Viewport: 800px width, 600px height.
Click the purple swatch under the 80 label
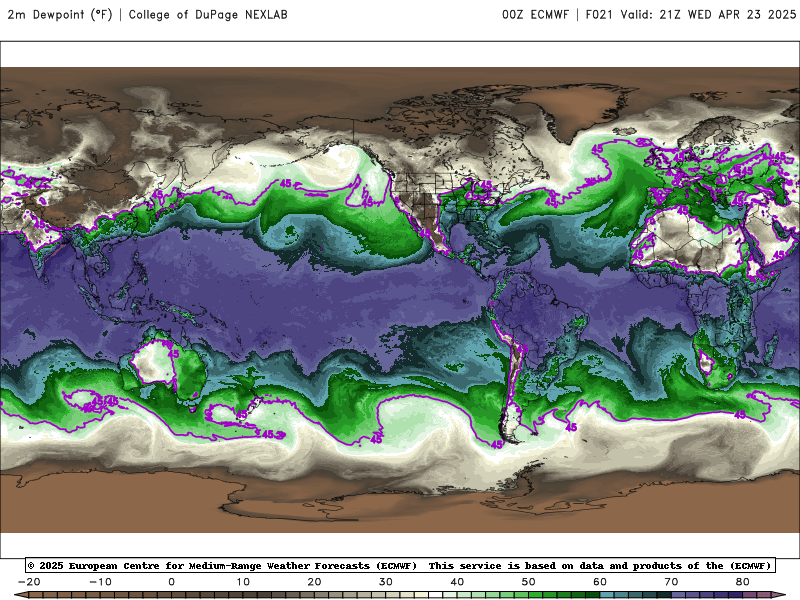[x=749, y=595]
